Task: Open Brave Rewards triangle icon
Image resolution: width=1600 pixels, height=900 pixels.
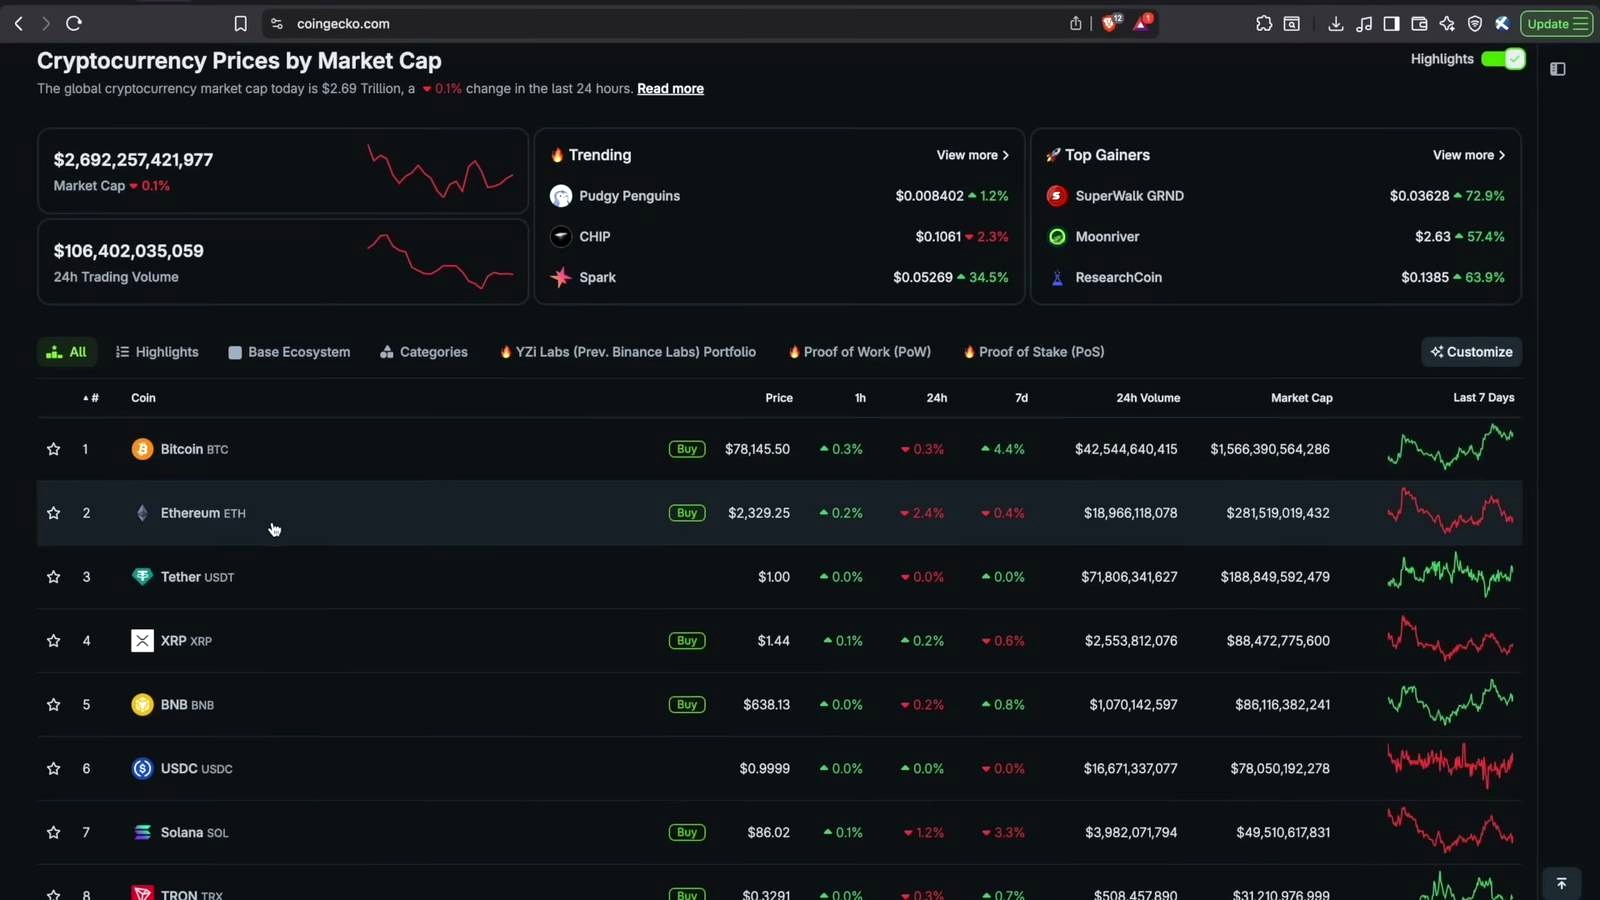Action: (1142, 23)
